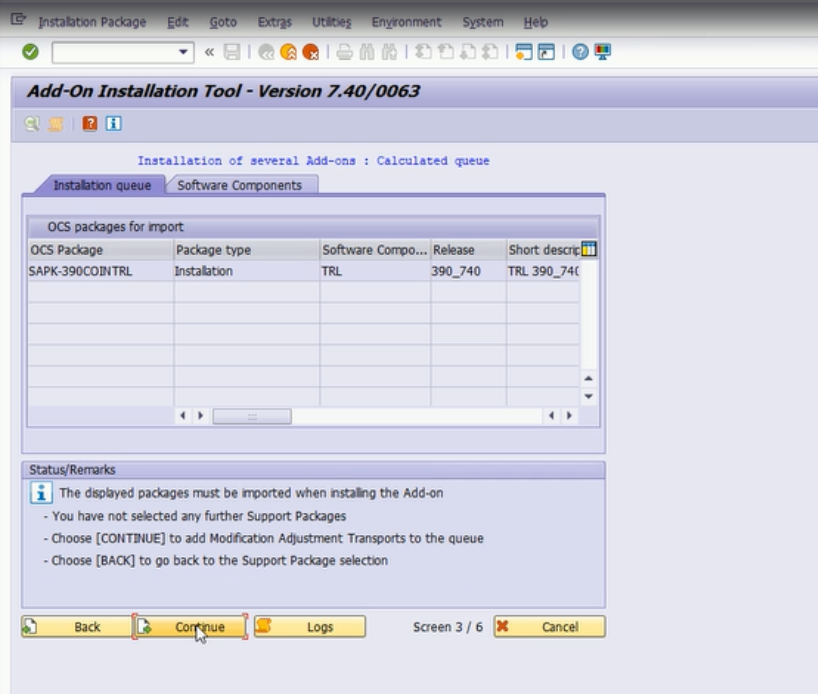This screenshot has width=818, height=694.
Task: Click the blue Information icon below title
Action: coord(113,124)
